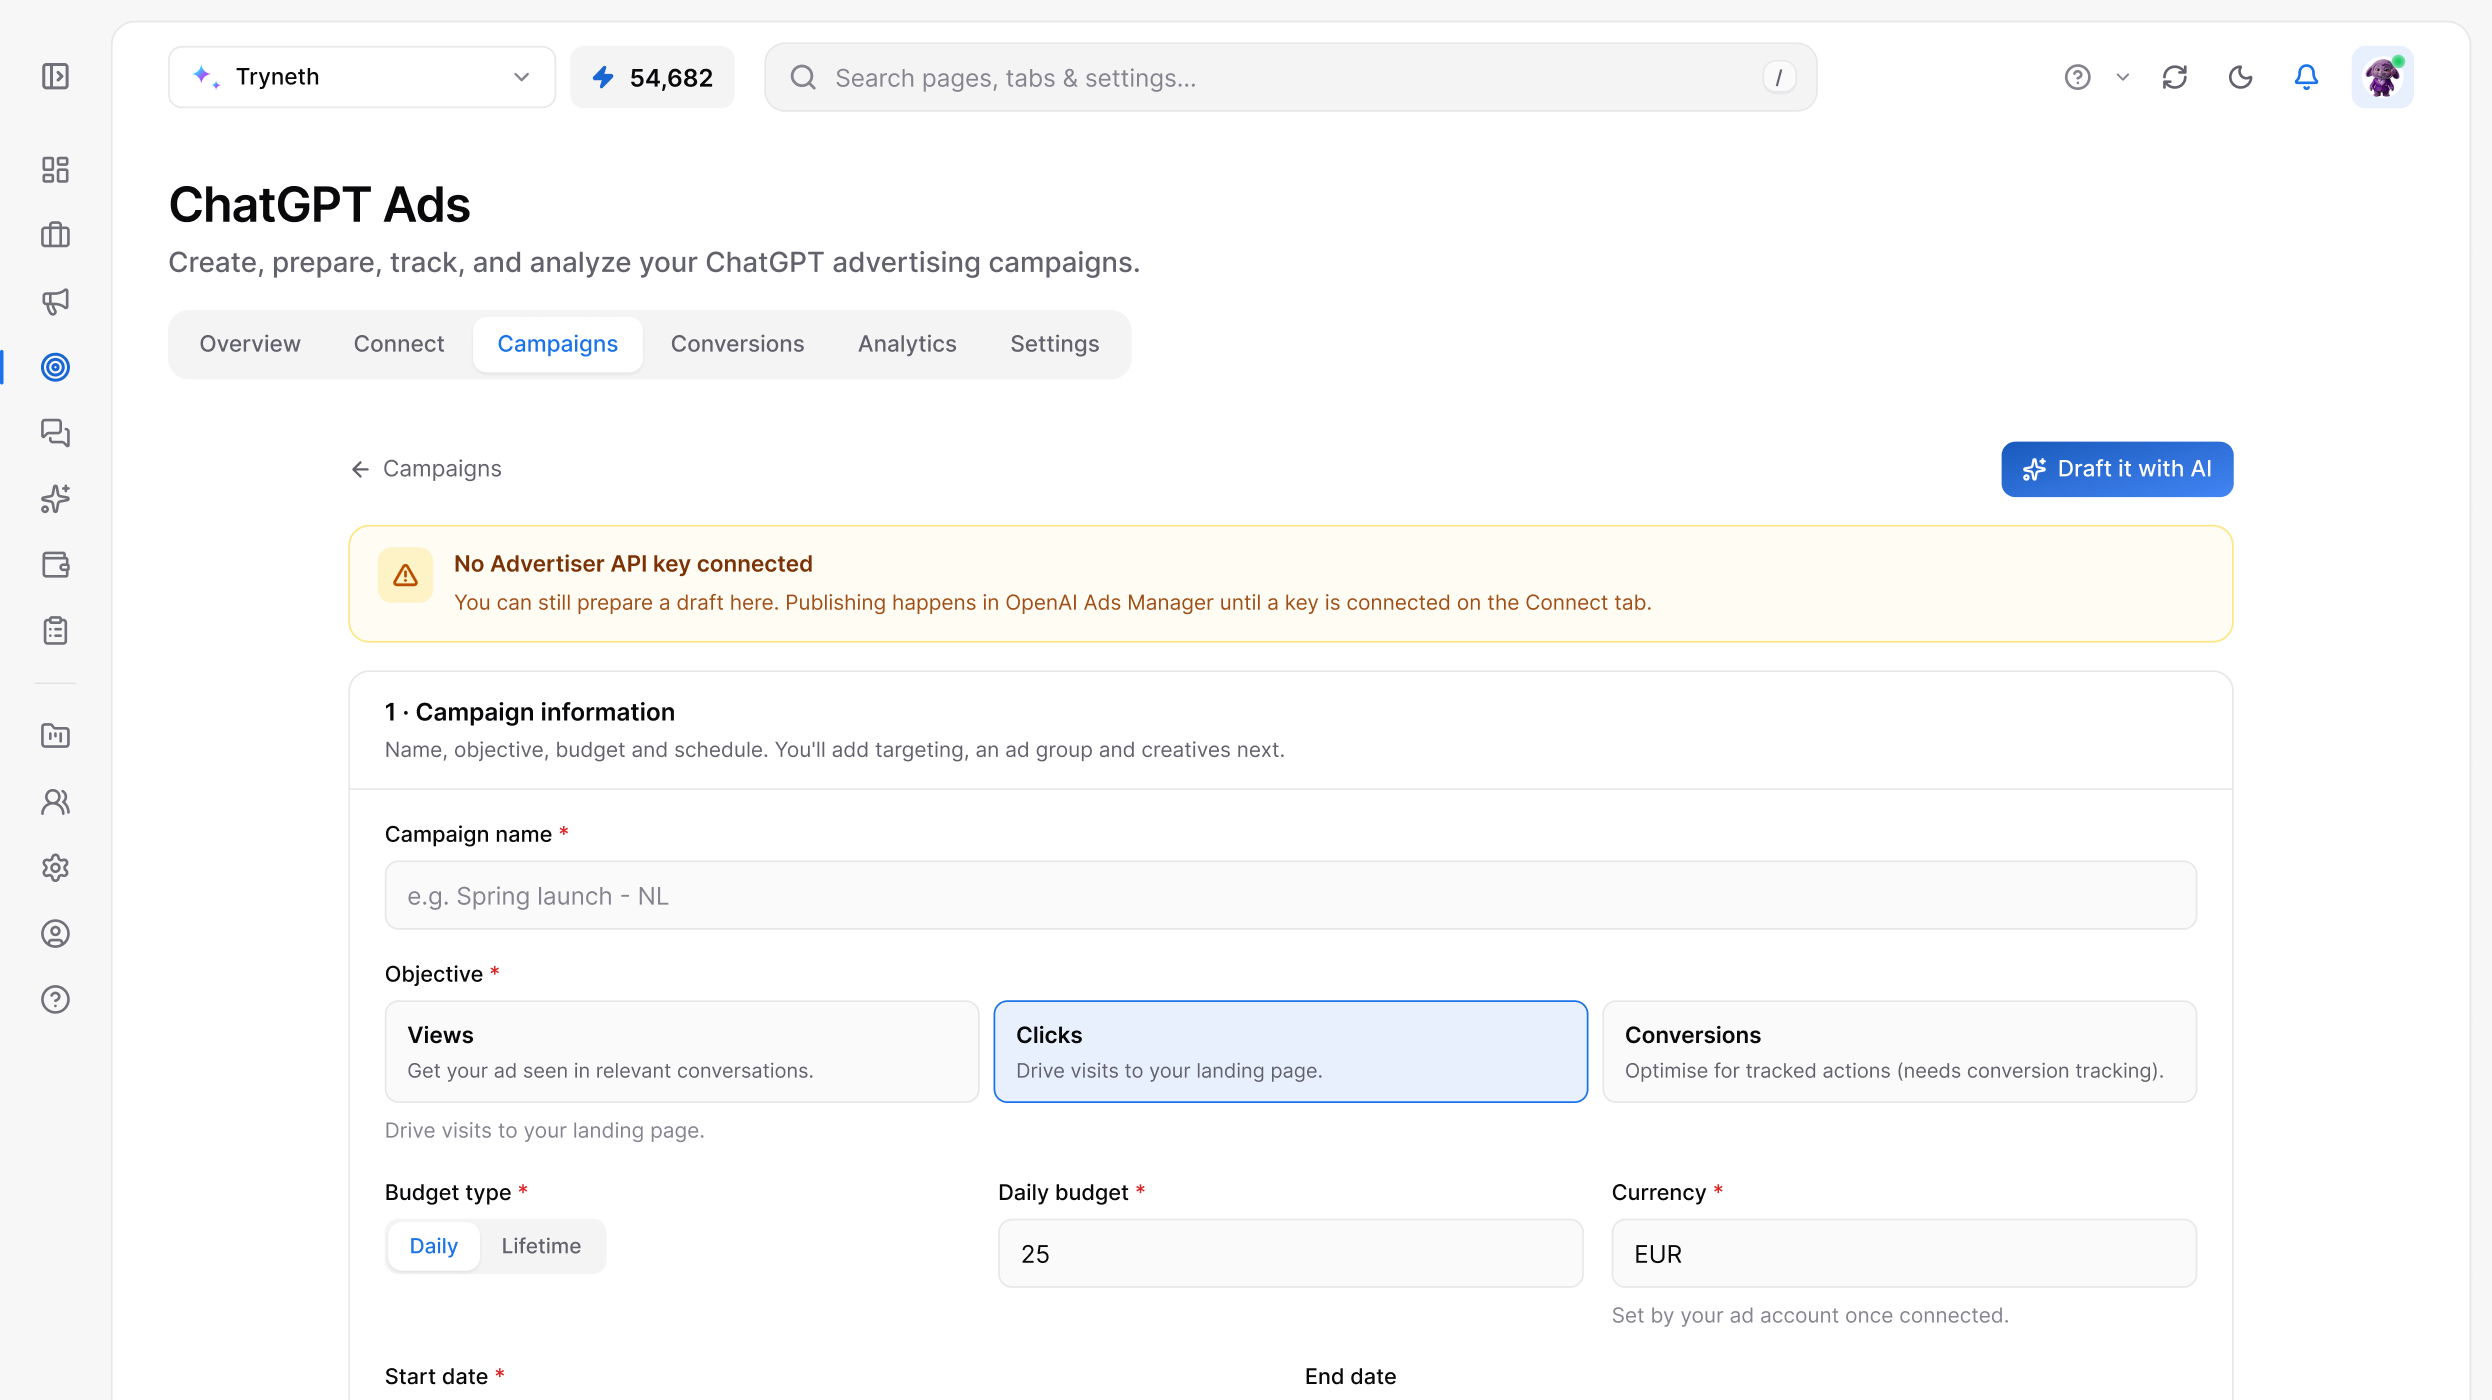This screenshot has width=2492, height=1400.
Task: Select the Views objective
Action: pos(682,1052)
